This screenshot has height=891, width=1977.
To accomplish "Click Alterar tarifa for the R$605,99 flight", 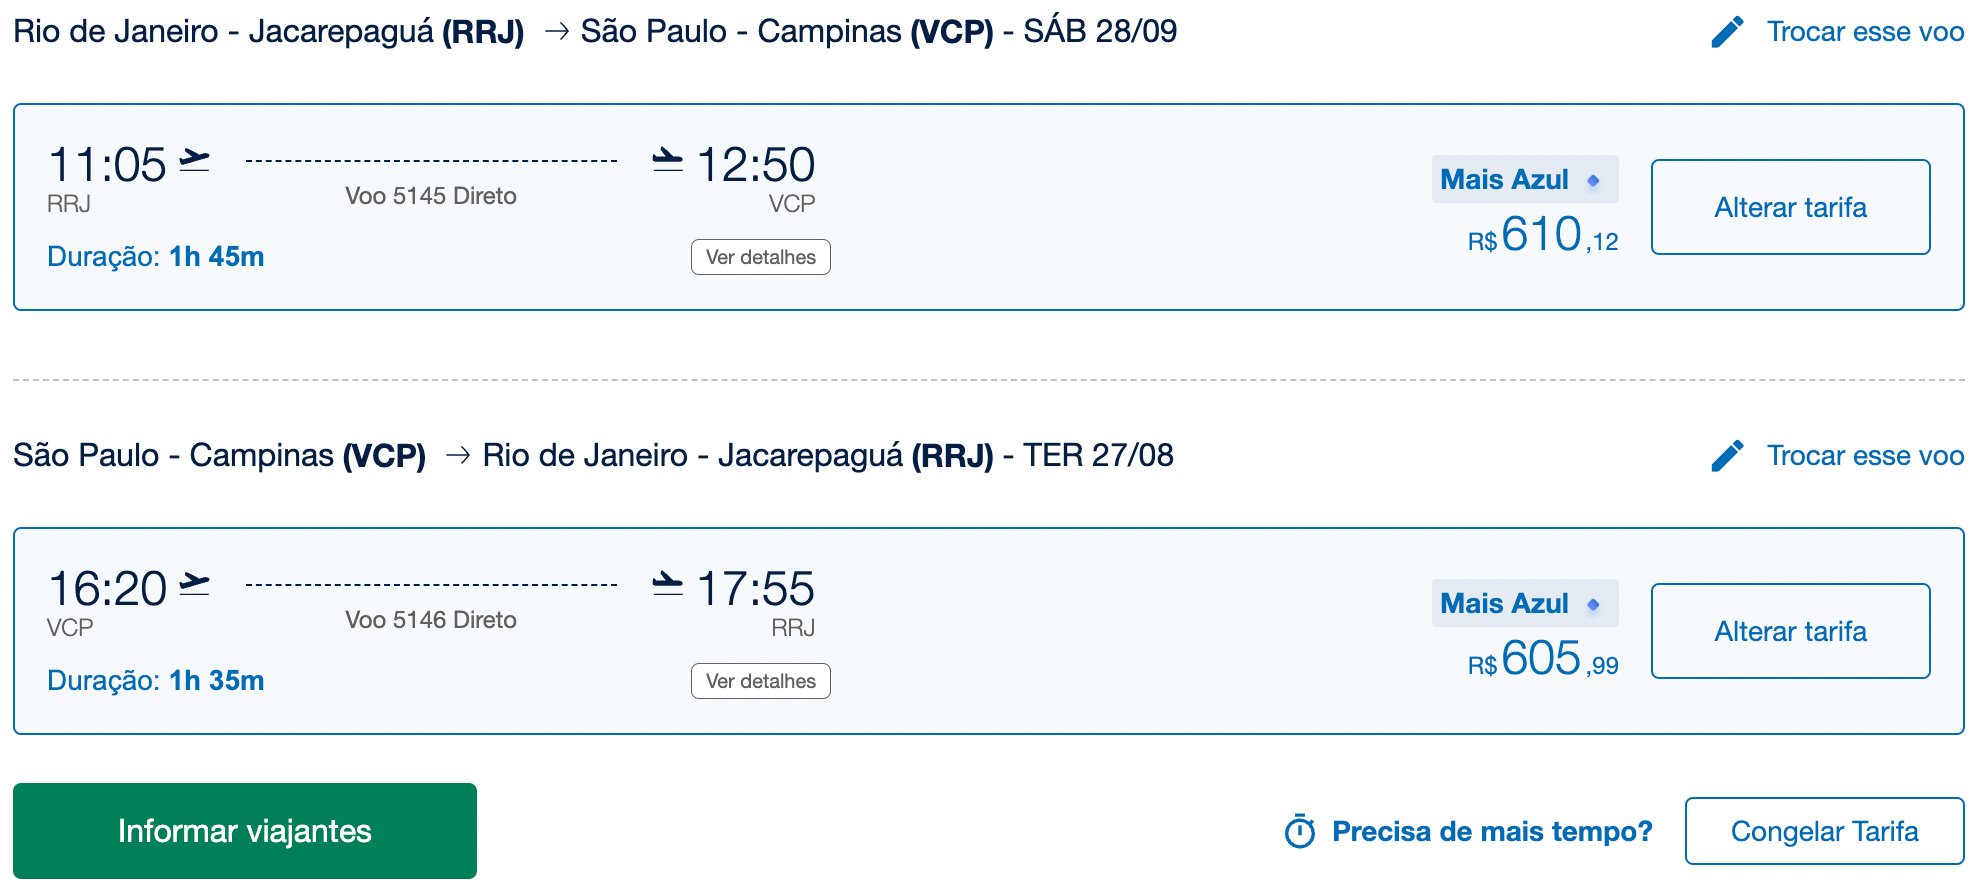I will 1790,631.
